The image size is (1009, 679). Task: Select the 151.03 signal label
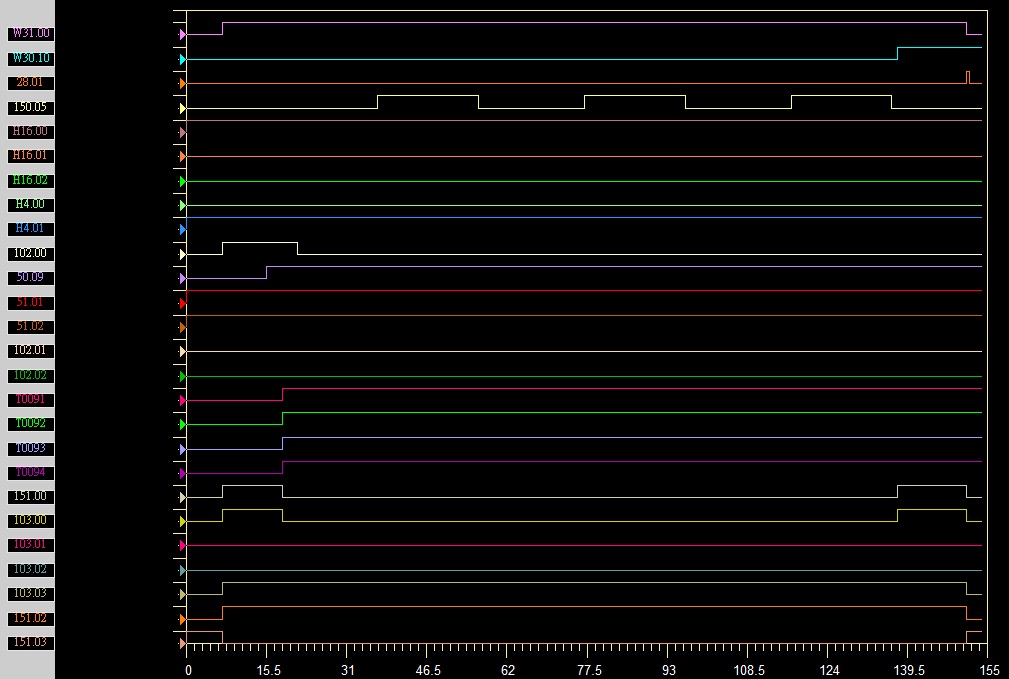[x=31, y=642]
